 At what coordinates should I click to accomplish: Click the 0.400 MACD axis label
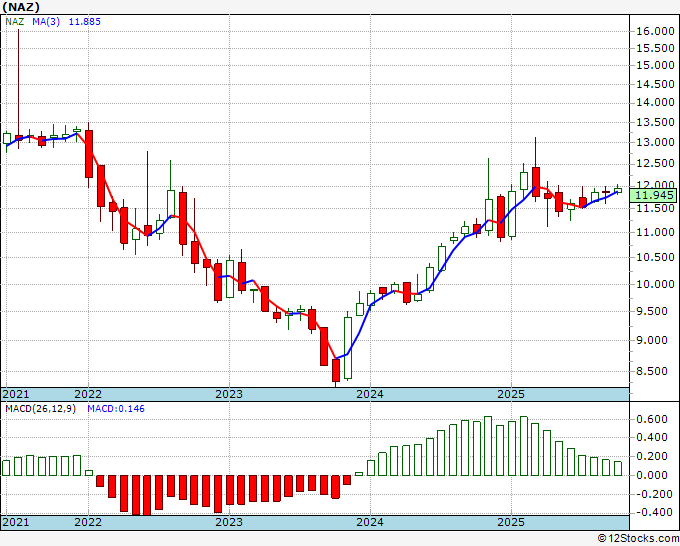[651, 437]
